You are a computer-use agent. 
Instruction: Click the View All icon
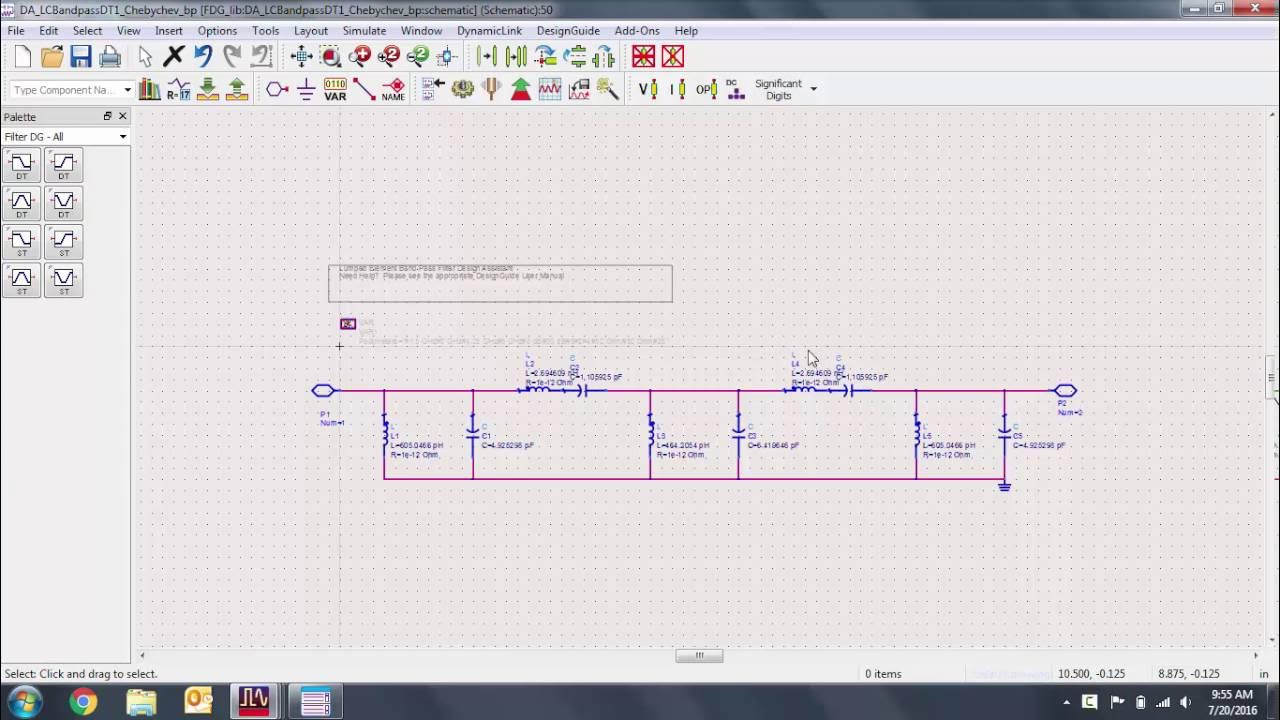coord(301,57)
